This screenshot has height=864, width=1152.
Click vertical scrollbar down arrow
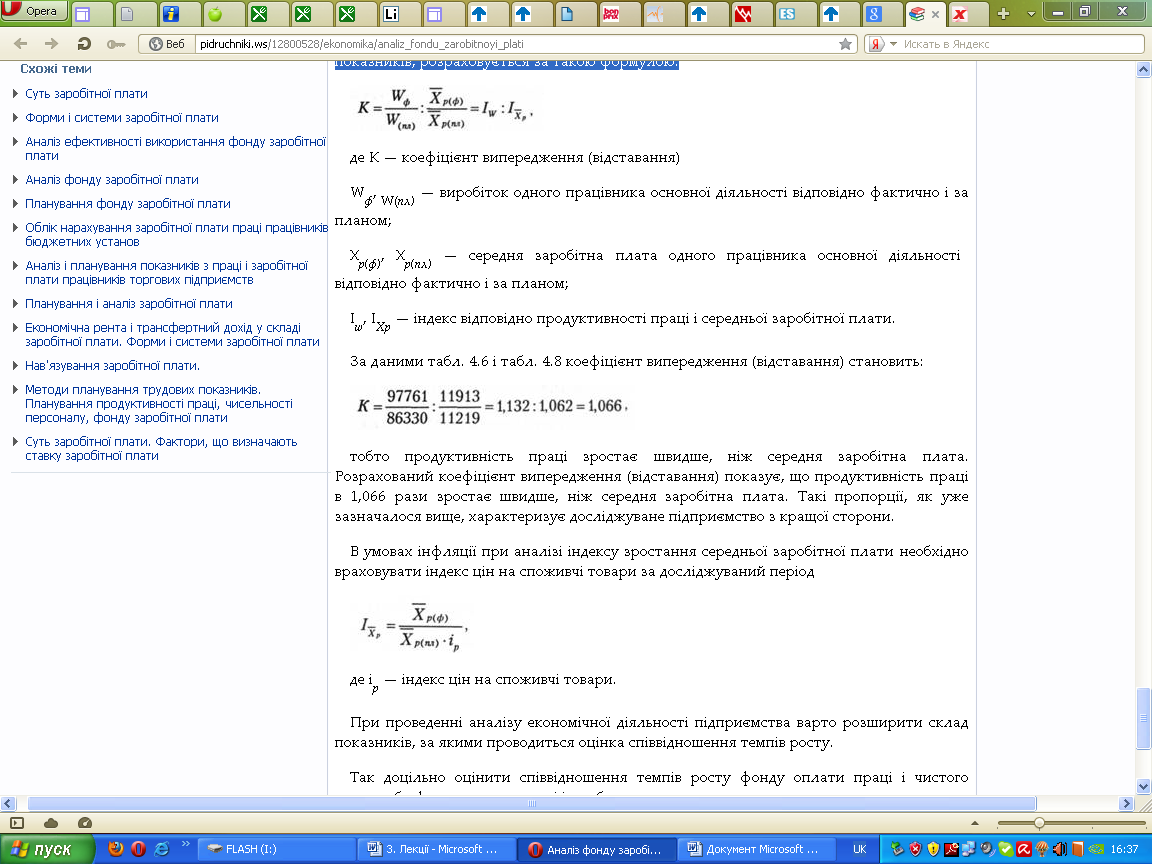point(1143,786)
